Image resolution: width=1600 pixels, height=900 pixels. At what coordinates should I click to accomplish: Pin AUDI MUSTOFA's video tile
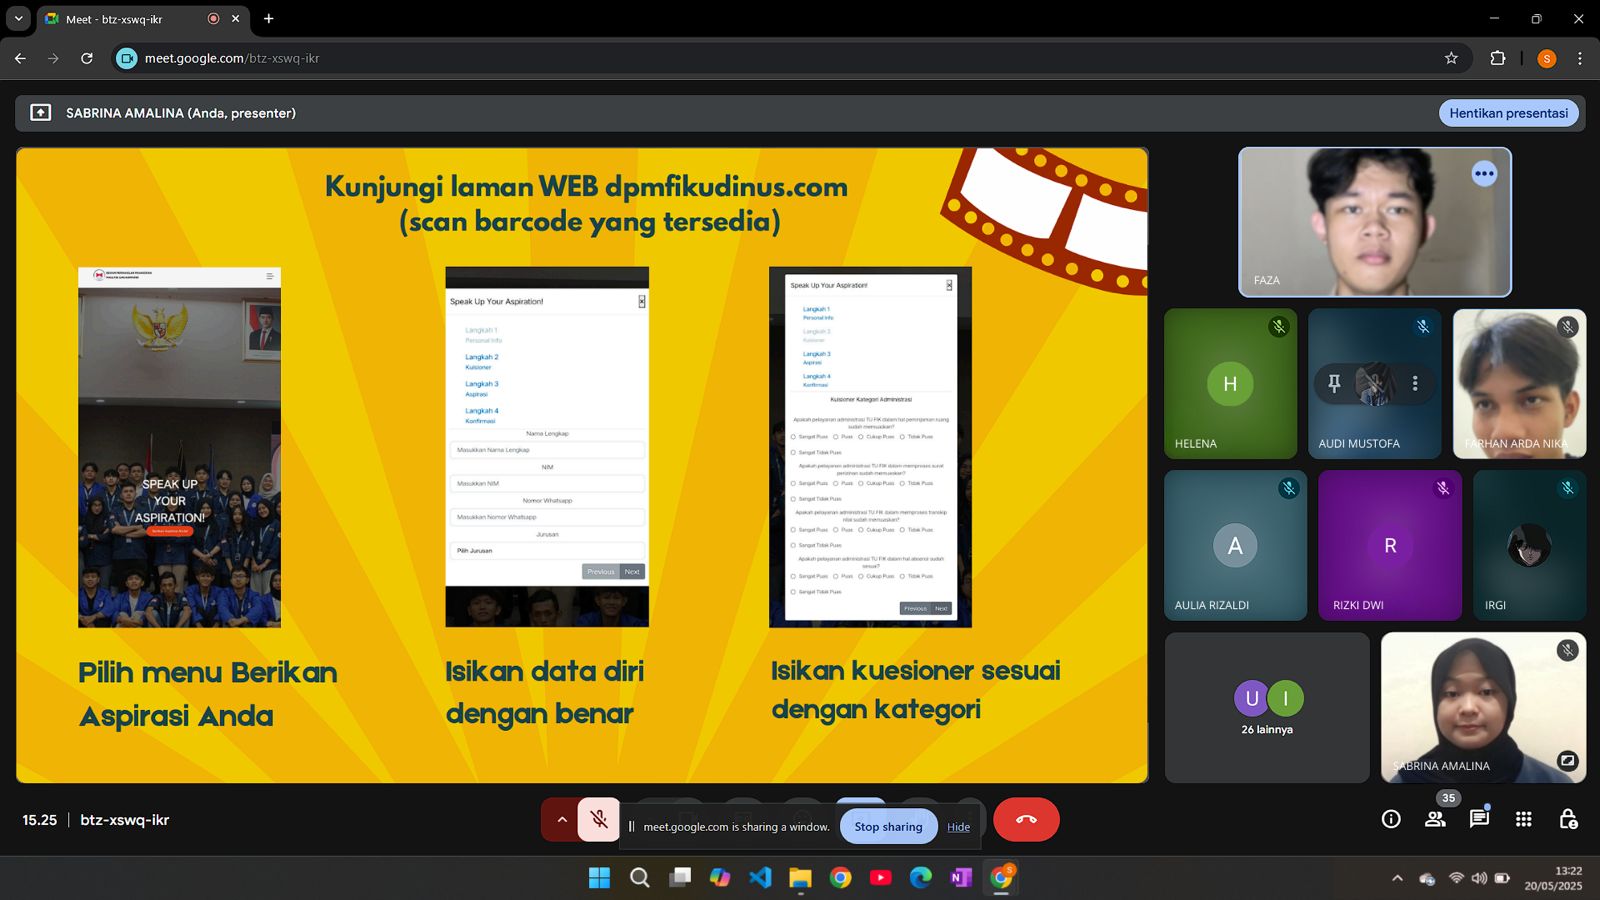pos(1334,383)
